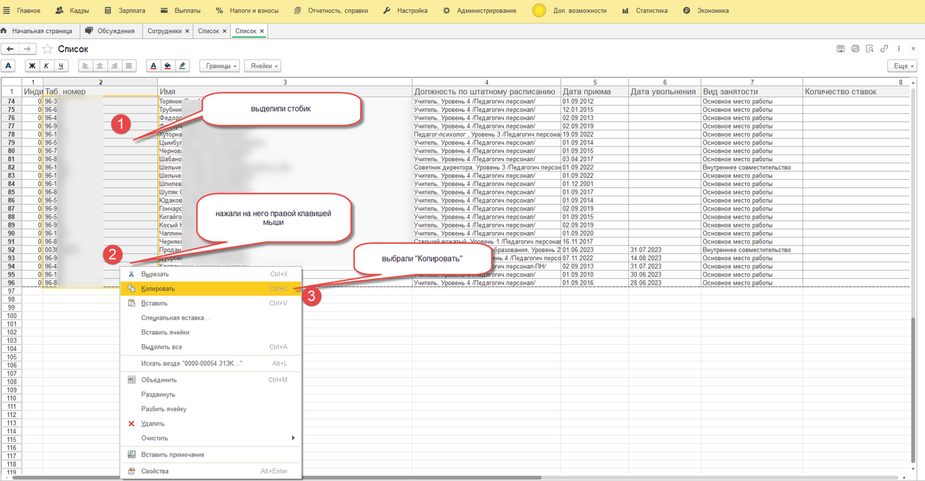Open the Еще dropdown menu
This screenshot has width=925, height=481.
click(x=902, y=66)
